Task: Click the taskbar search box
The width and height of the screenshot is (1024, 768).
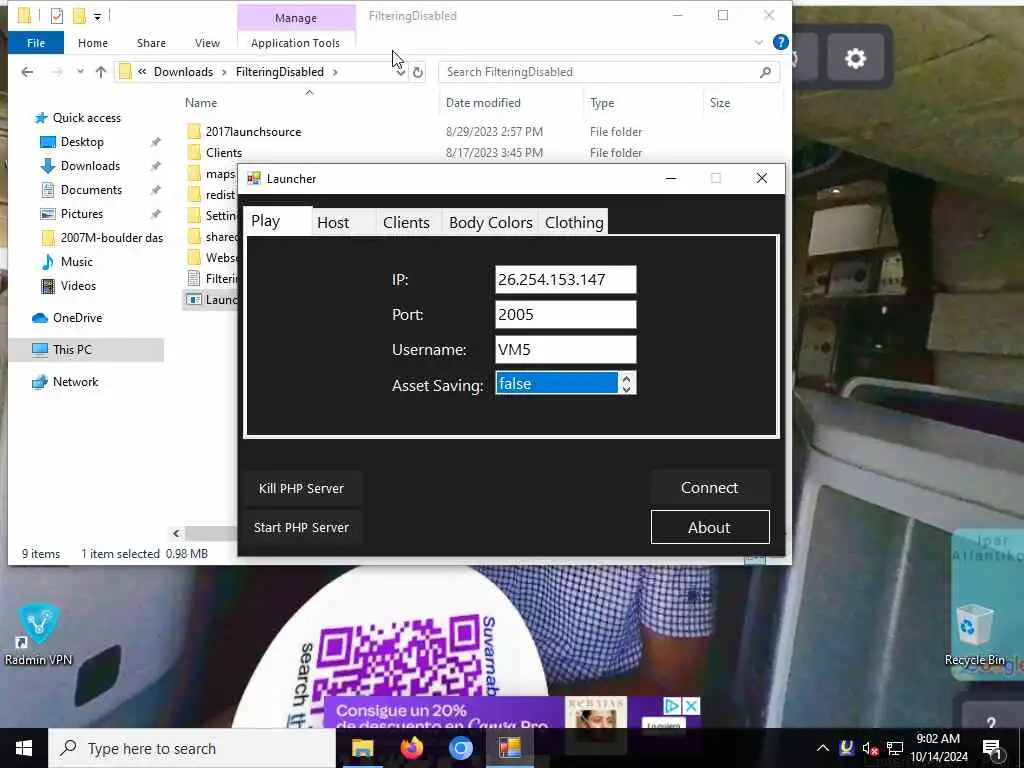Action: click(192, 748)
